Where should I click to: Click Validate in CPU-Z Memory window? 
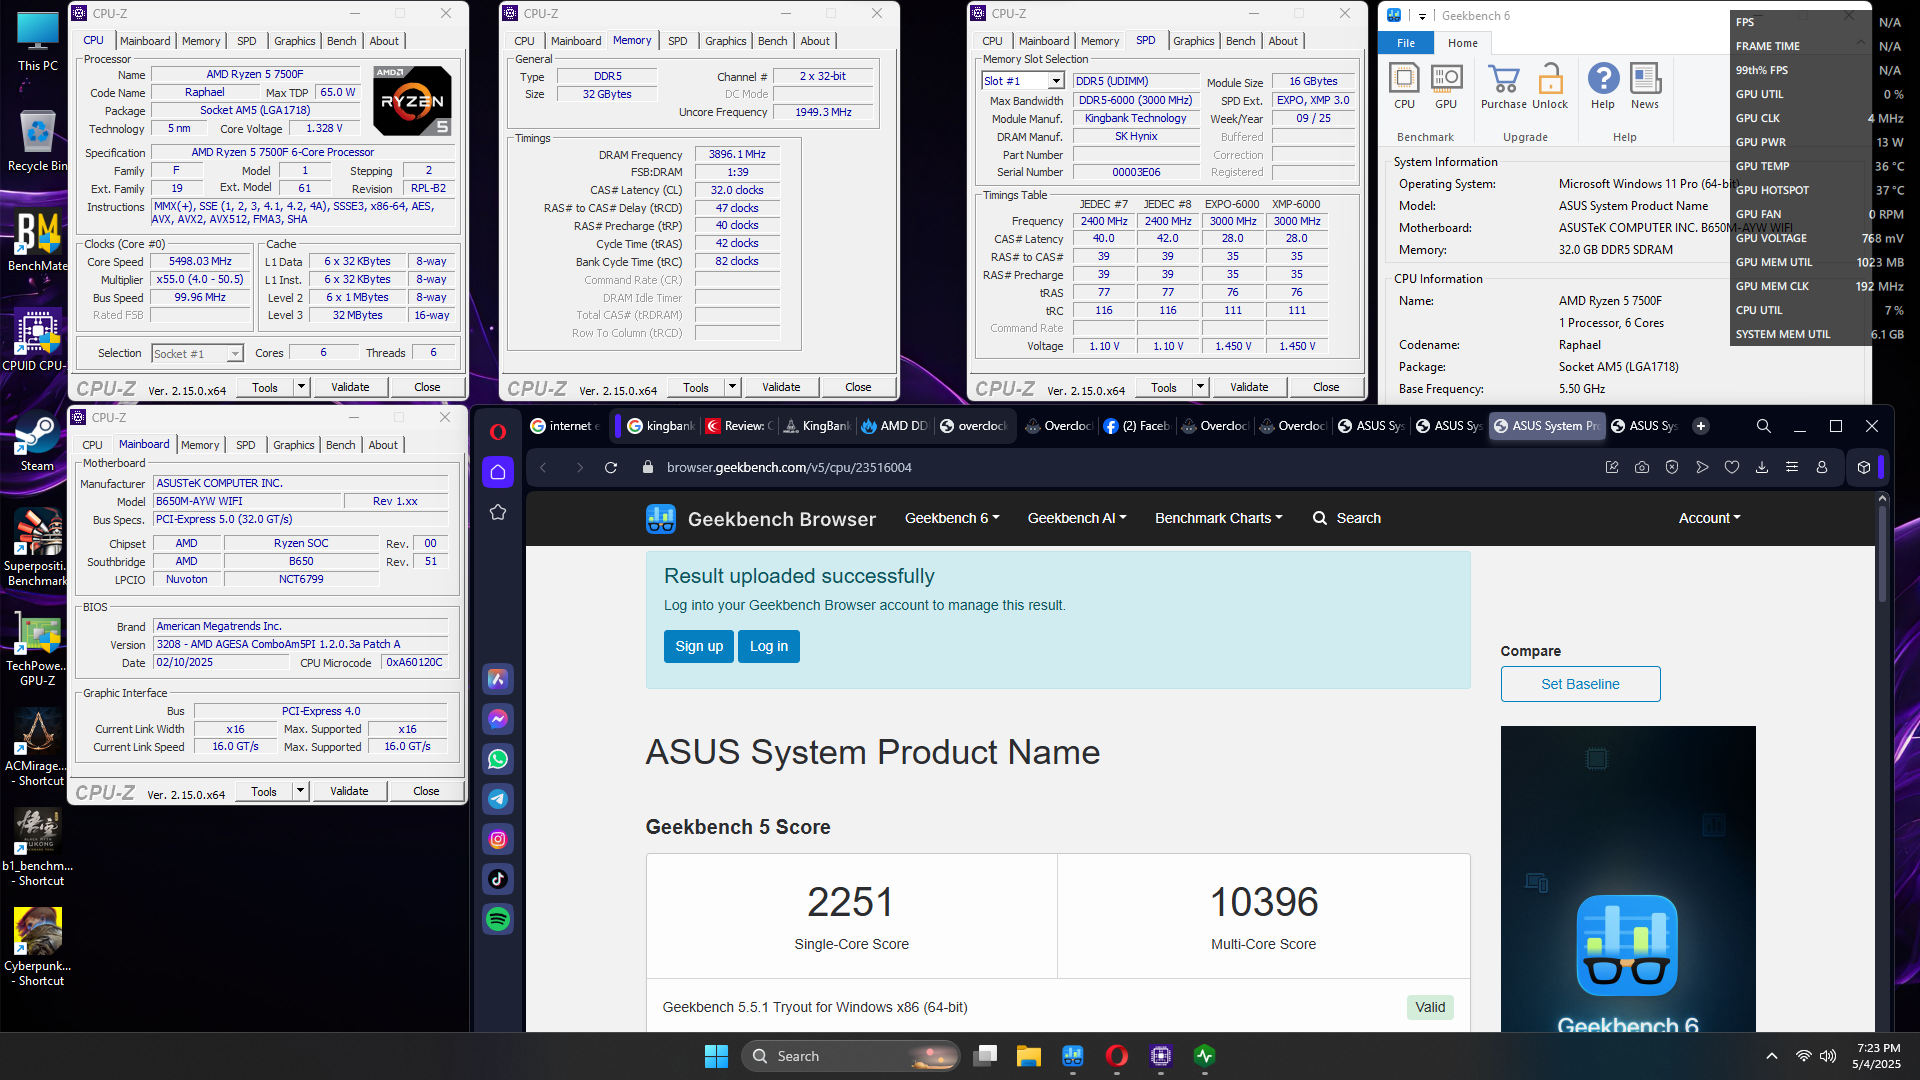(x=781, y=387)
